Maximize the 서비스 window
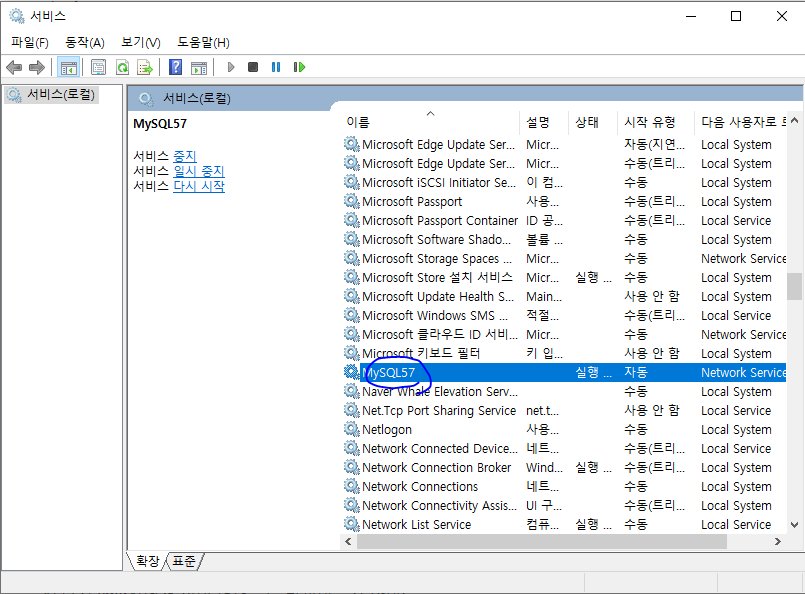 coord(736,16)
